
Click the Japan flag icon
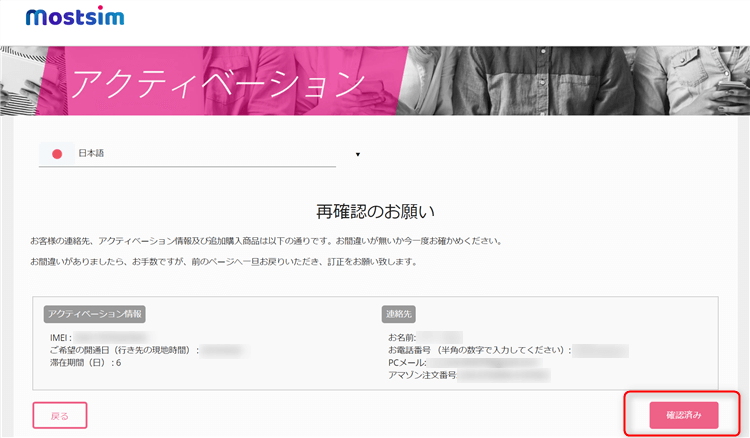(x=57, y=154)
